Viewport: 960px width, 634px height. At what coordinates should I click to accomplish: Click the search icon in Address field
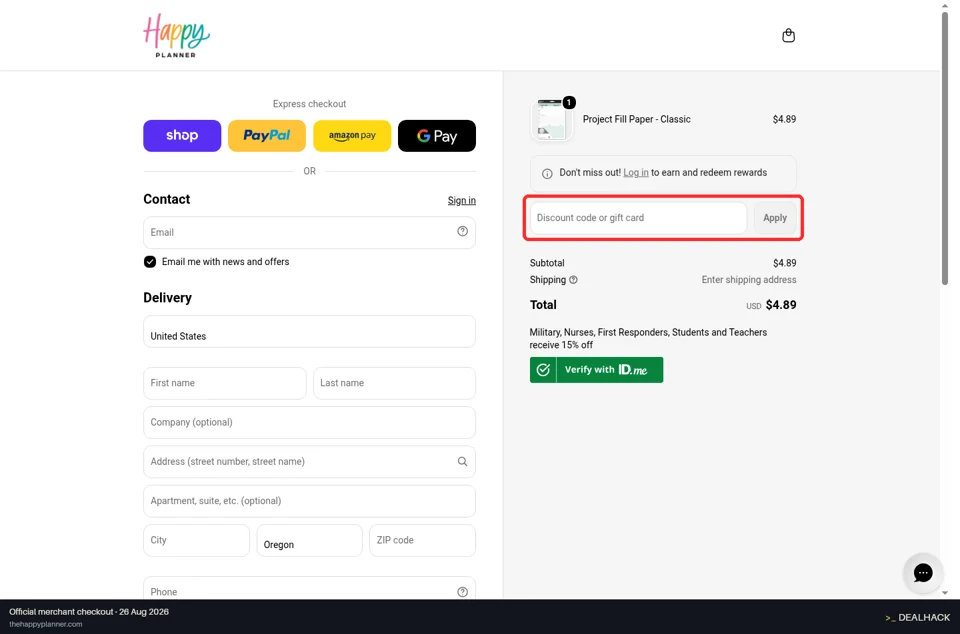(462, 461)
